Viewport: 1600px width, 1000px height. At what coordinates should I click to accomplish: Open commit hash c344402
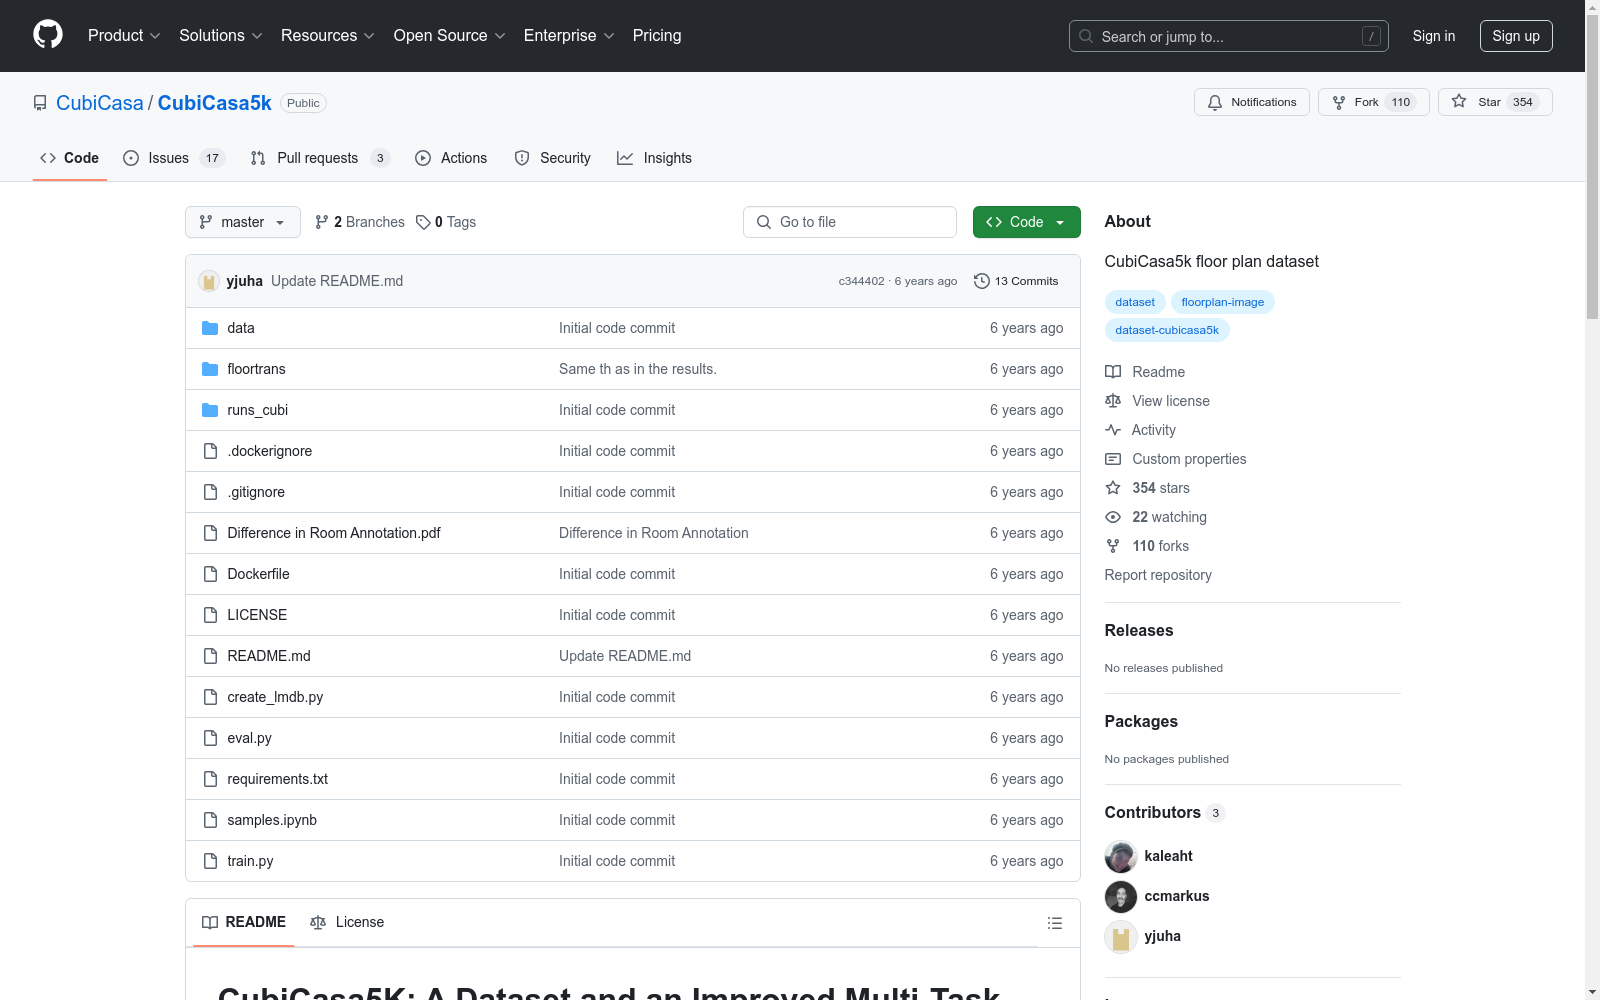(x=861, y=281)
